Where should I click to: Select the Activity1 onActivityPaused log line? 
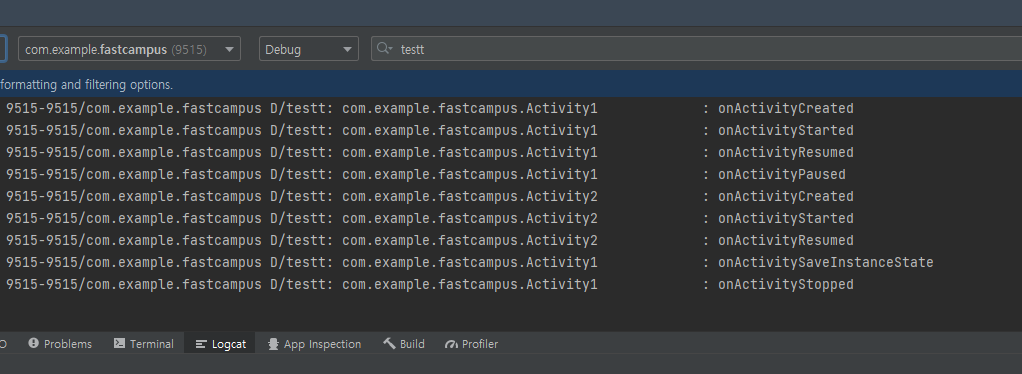426,175
